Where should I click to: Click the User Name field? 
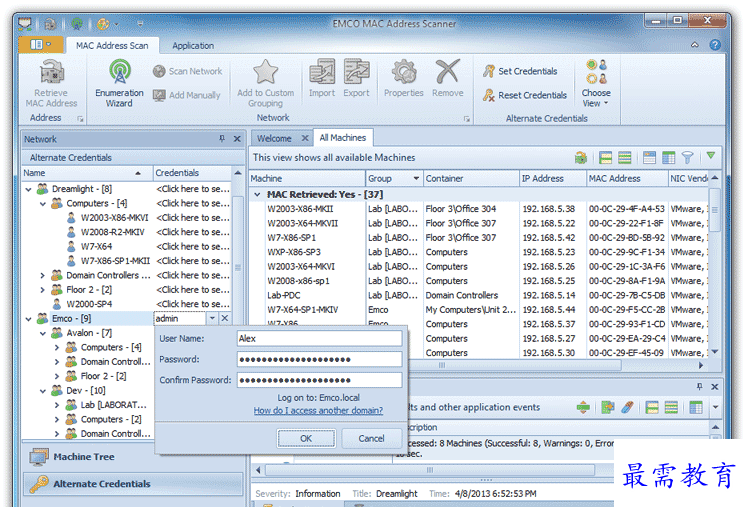[x=319, y=338]
